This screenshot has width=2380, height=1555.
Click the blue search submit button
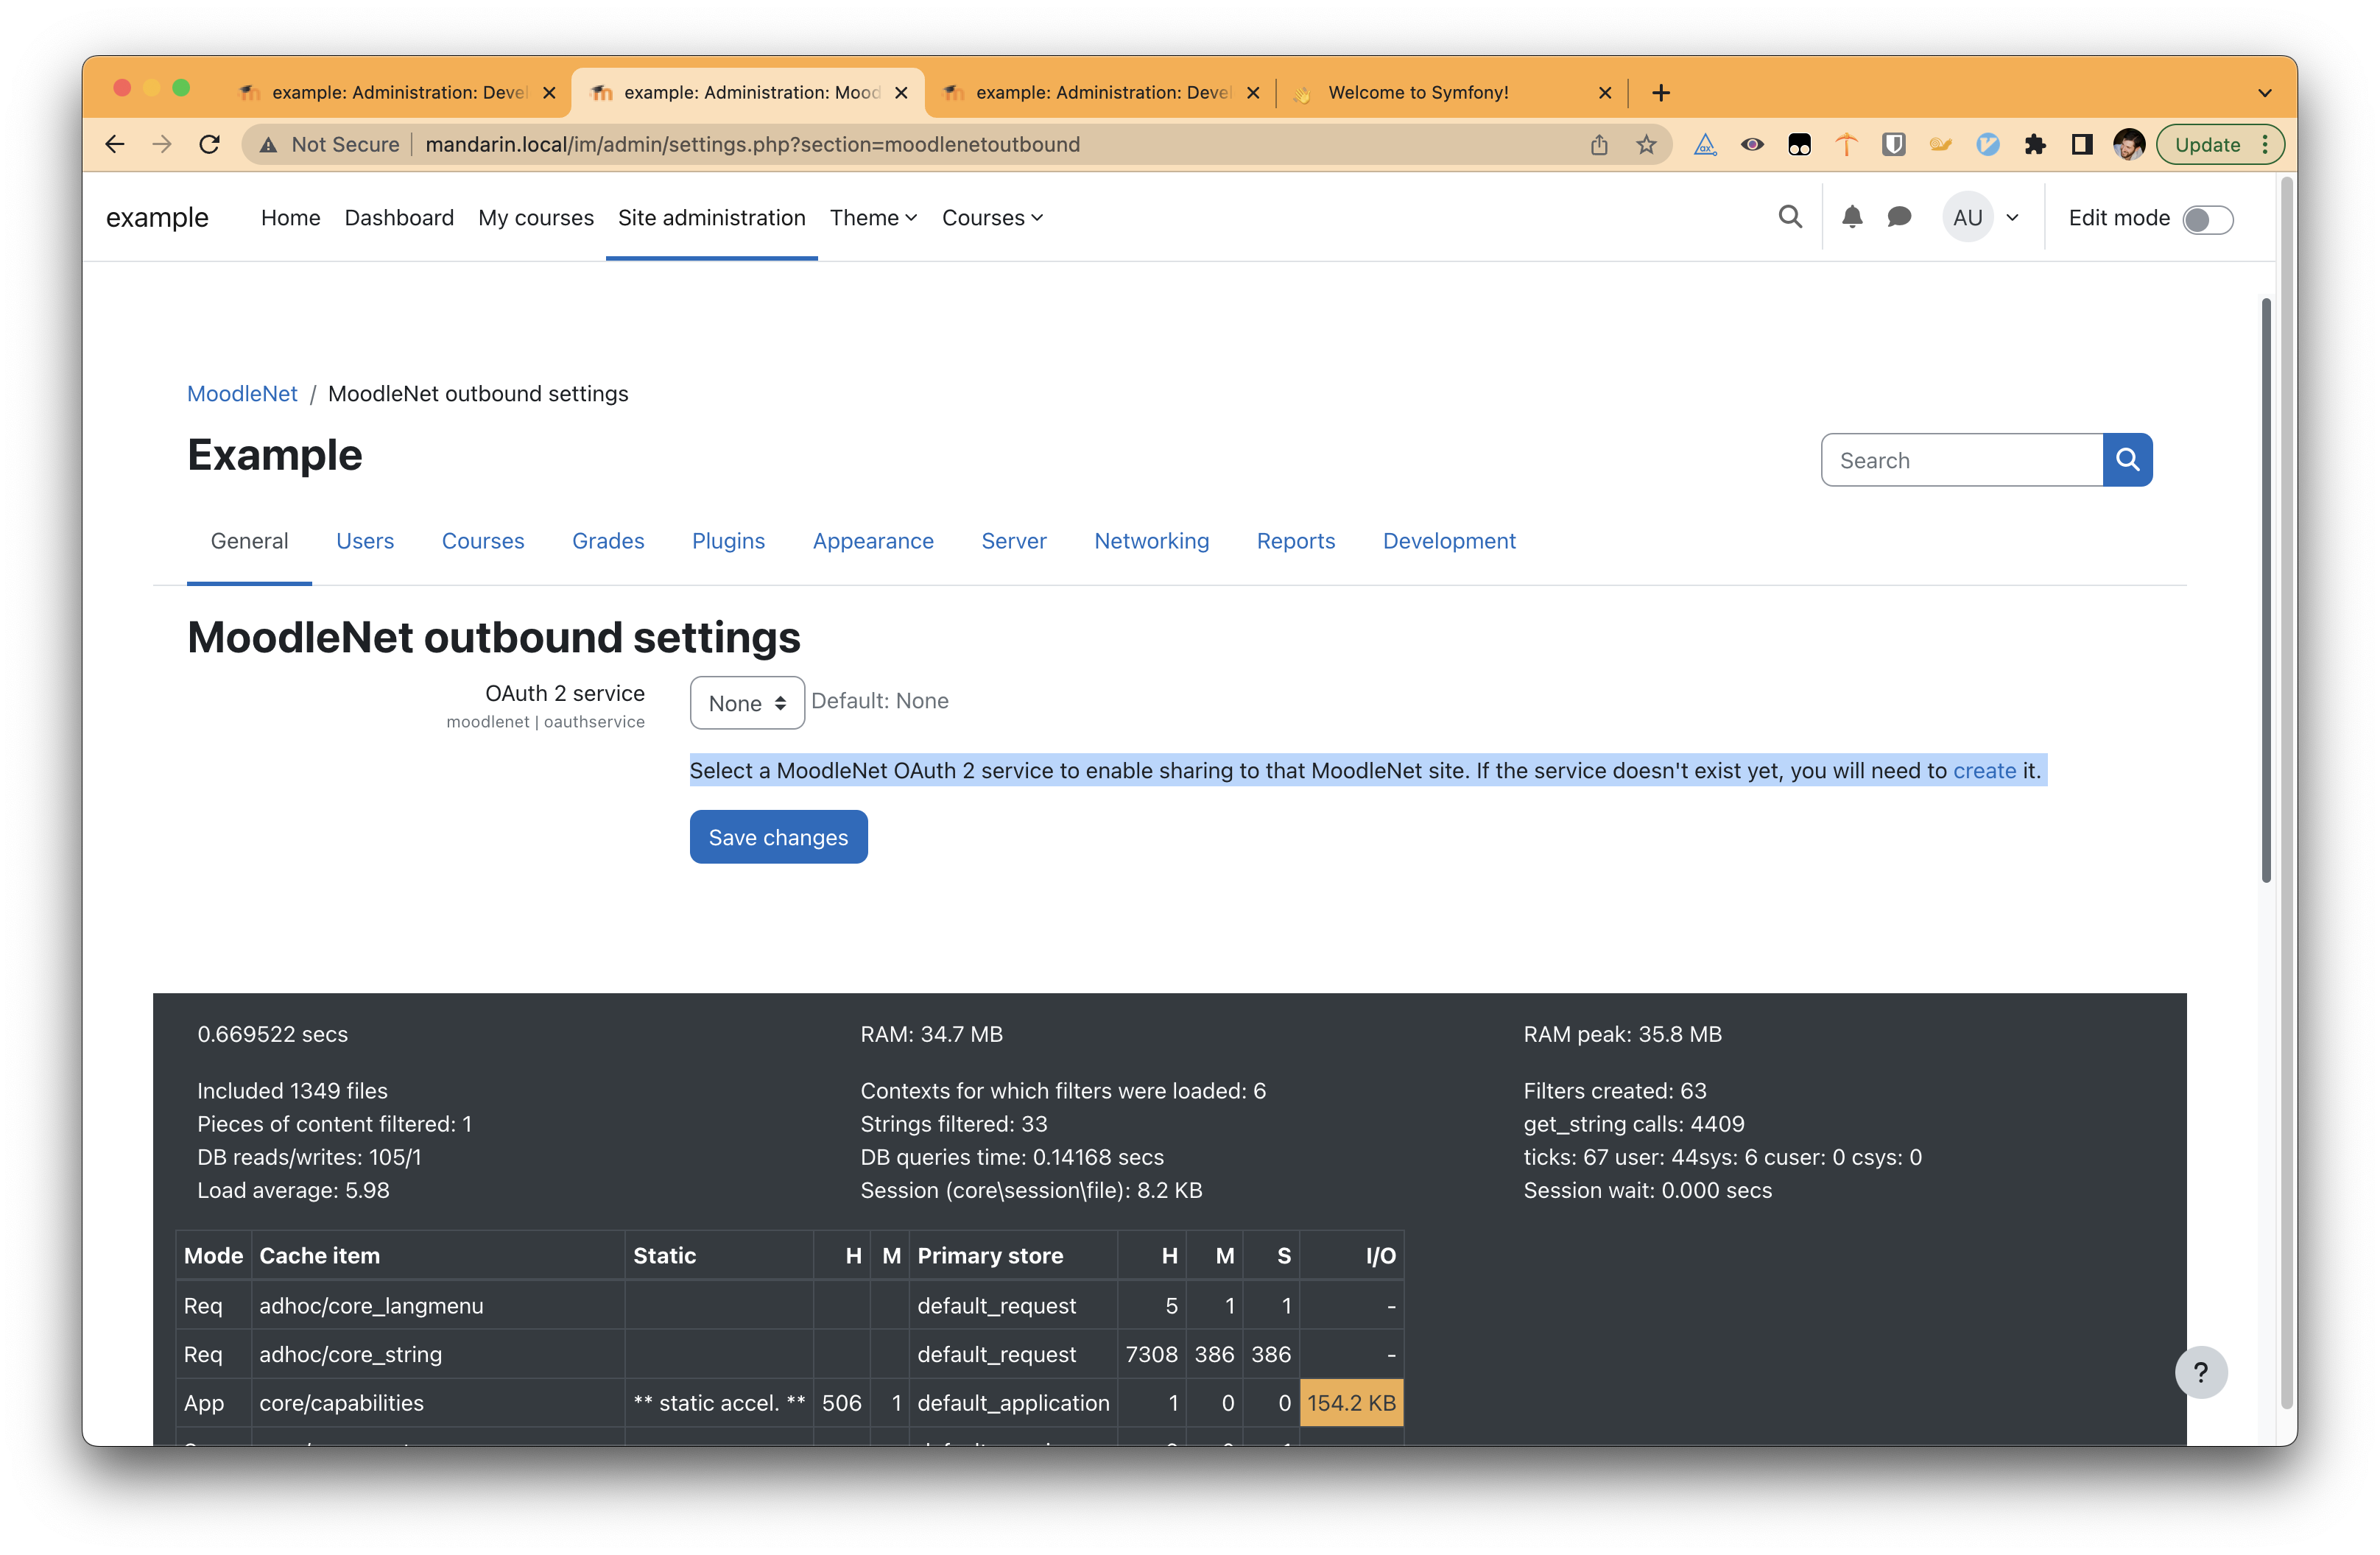pyautogui.click(x=2127, y=460)
